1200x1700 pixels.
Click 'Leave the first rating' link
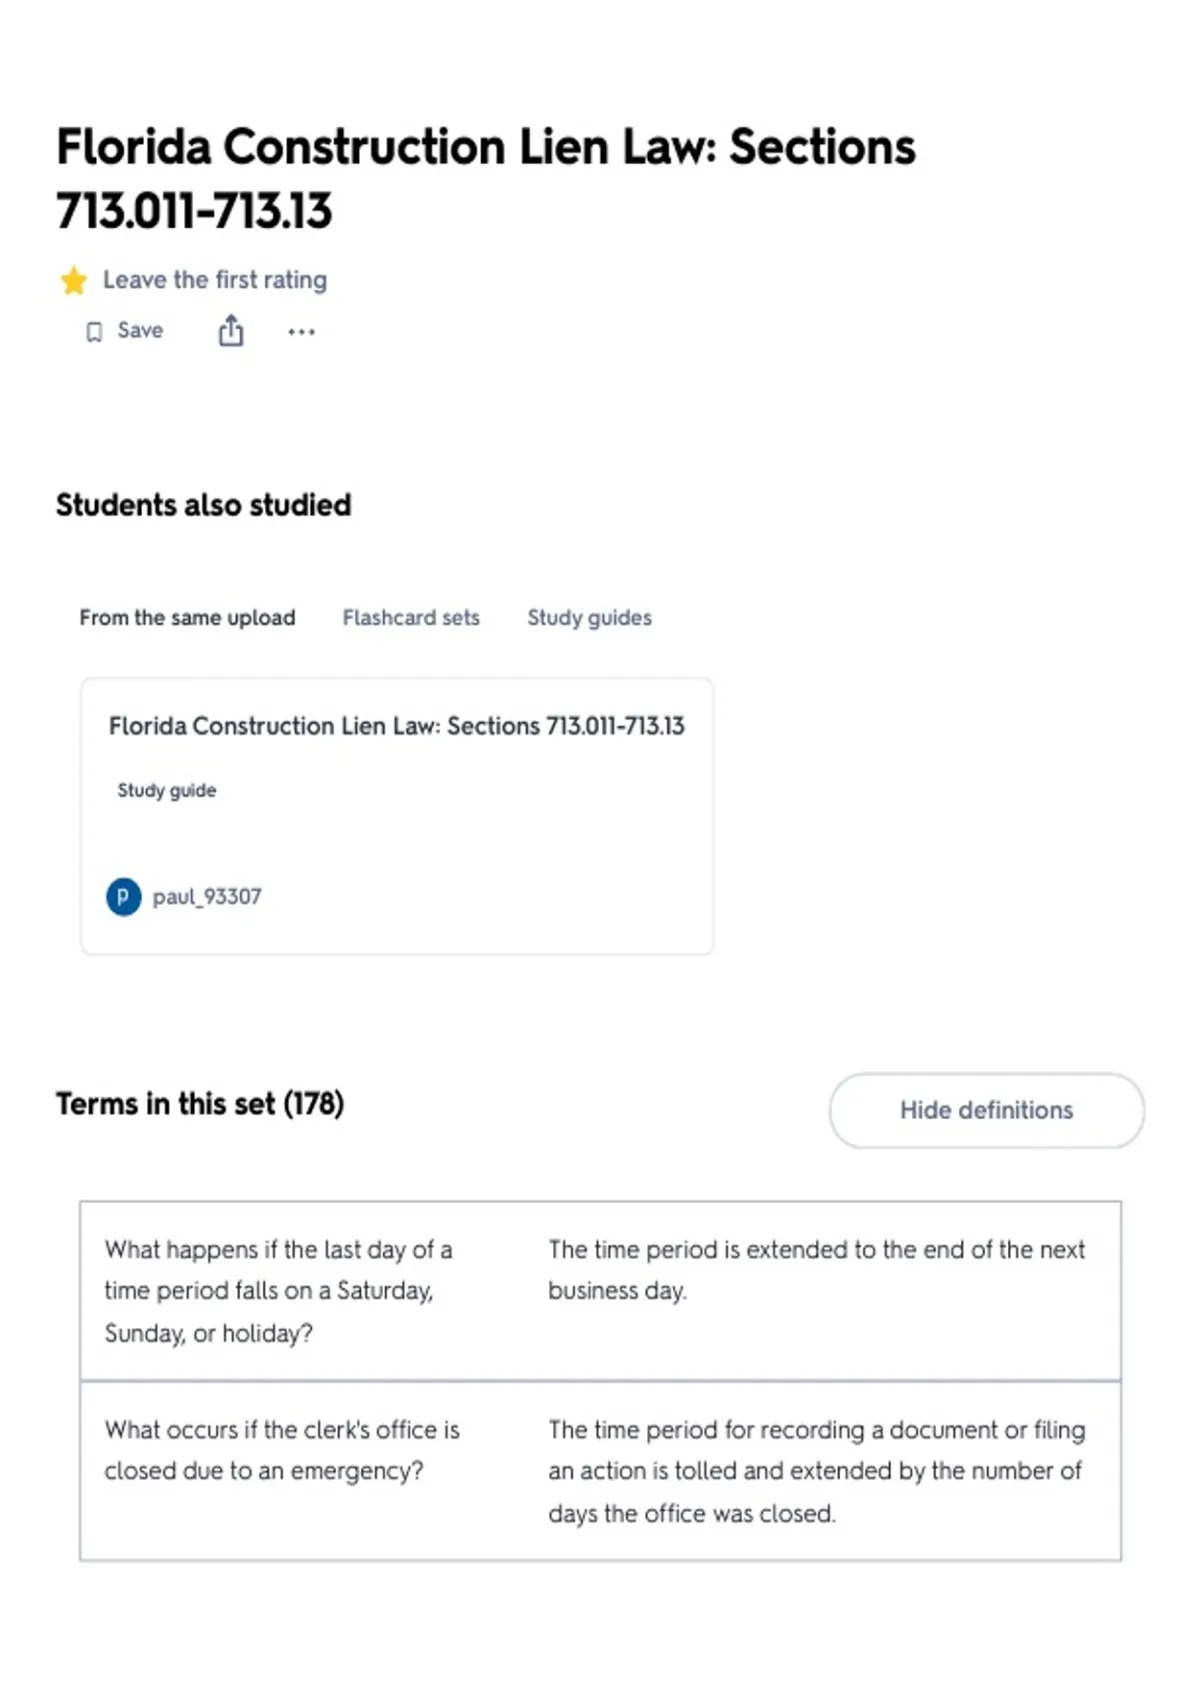(215, 280)
